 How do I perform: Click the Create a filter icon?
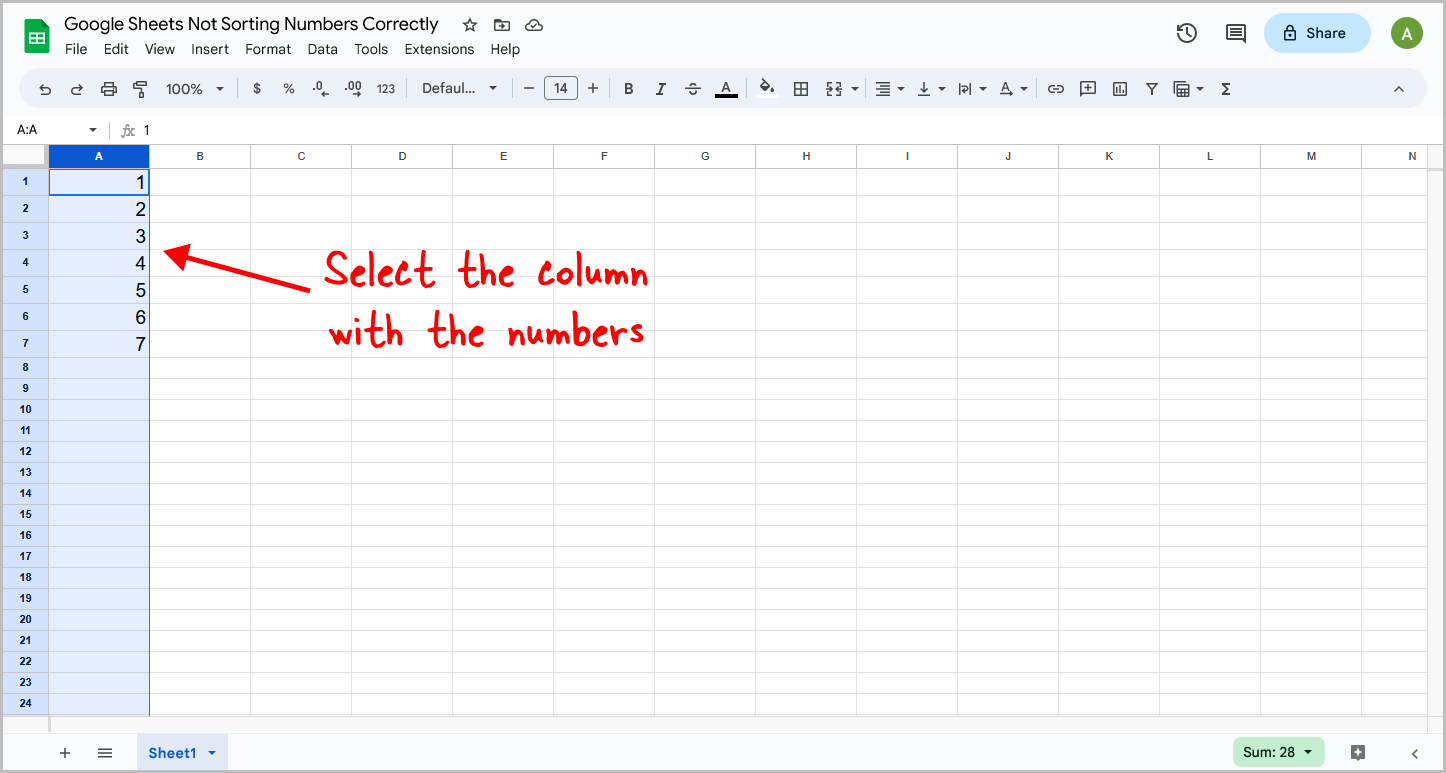click(x=1152, y=89)
